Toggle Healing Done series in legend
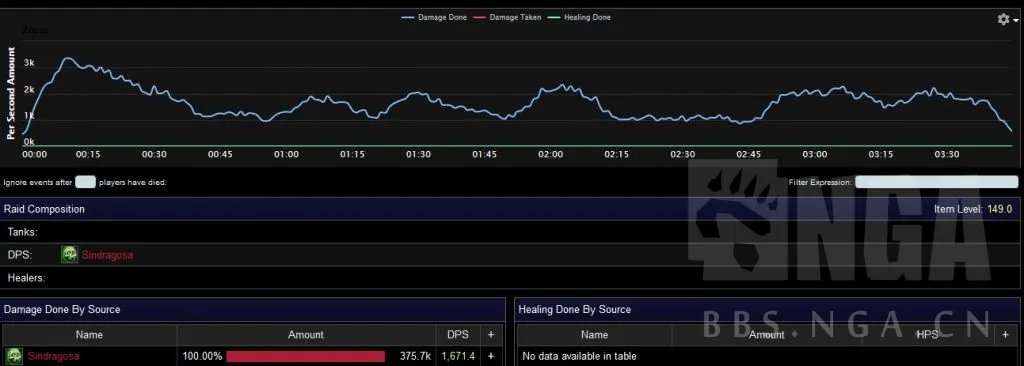The height and width of the screenshot is (366, 1024). (579, 18)
